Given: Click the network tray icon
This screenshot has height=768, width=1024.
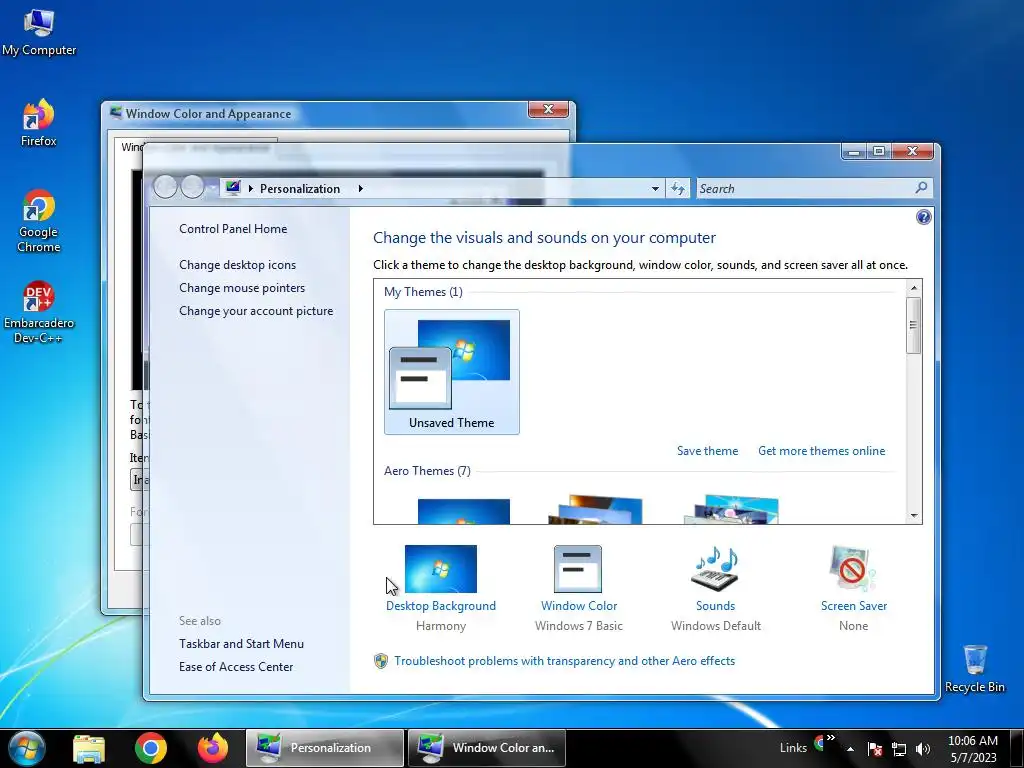Looking at the screenshot, I should (x=899, y=749).
